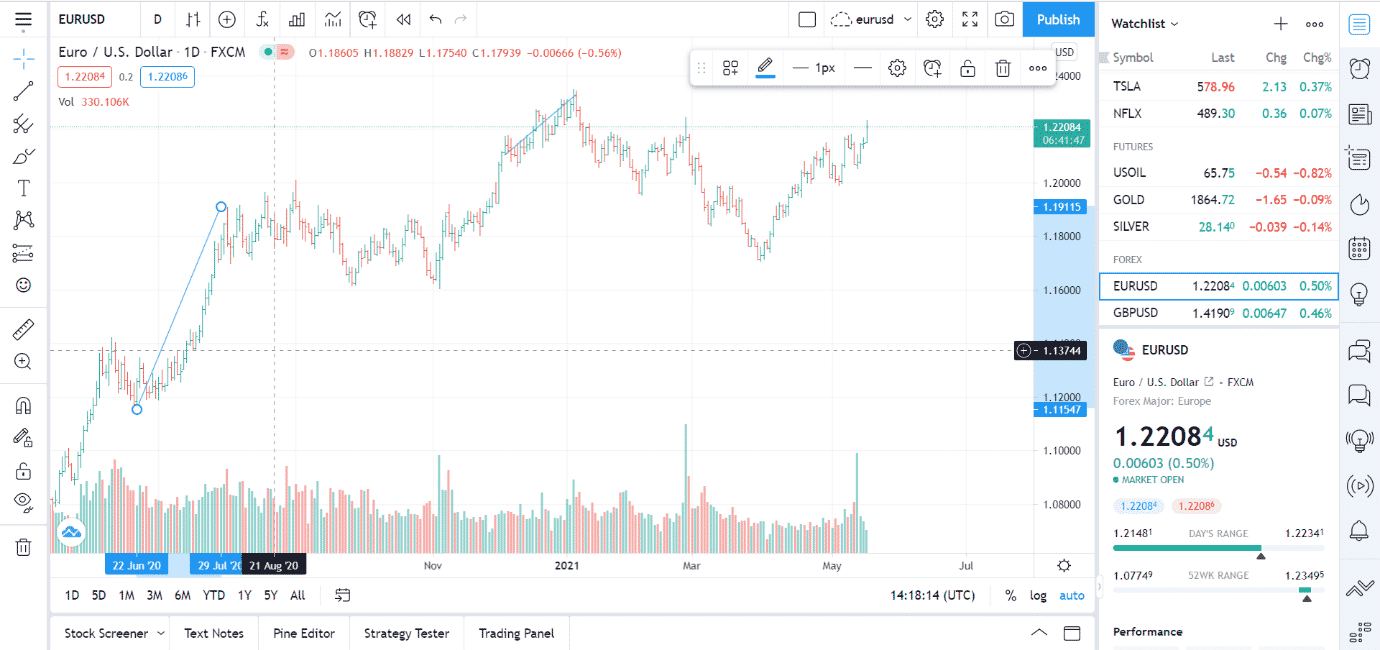Toggle auto scale

pos(1072,595)
